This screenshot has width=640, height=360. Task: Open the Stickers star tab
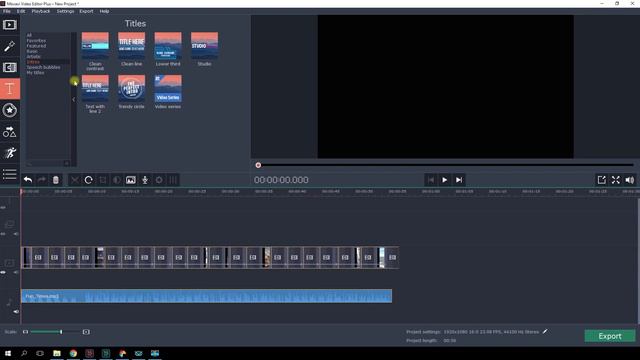(10, 110)
